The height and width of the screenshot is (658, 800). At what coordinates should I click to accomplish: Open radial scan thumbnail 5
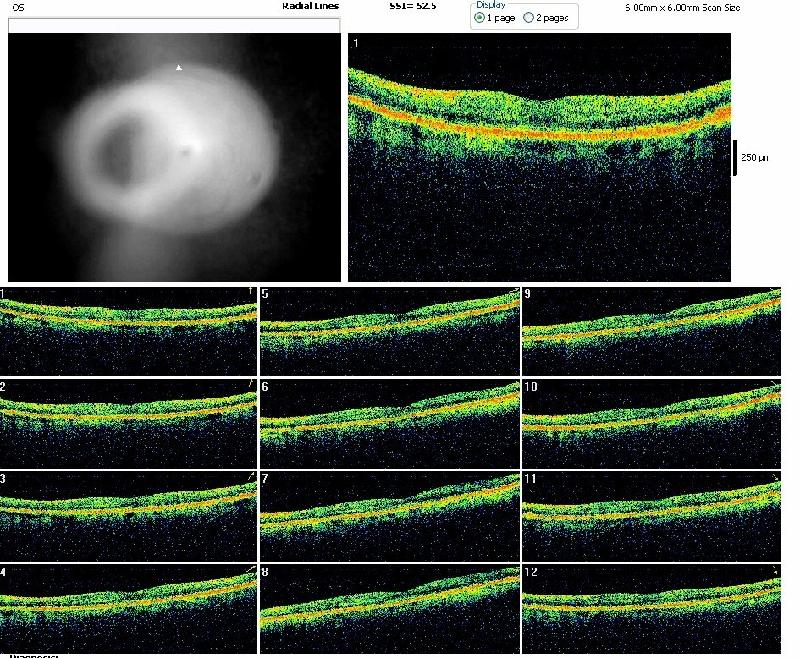tap(390, 331)
